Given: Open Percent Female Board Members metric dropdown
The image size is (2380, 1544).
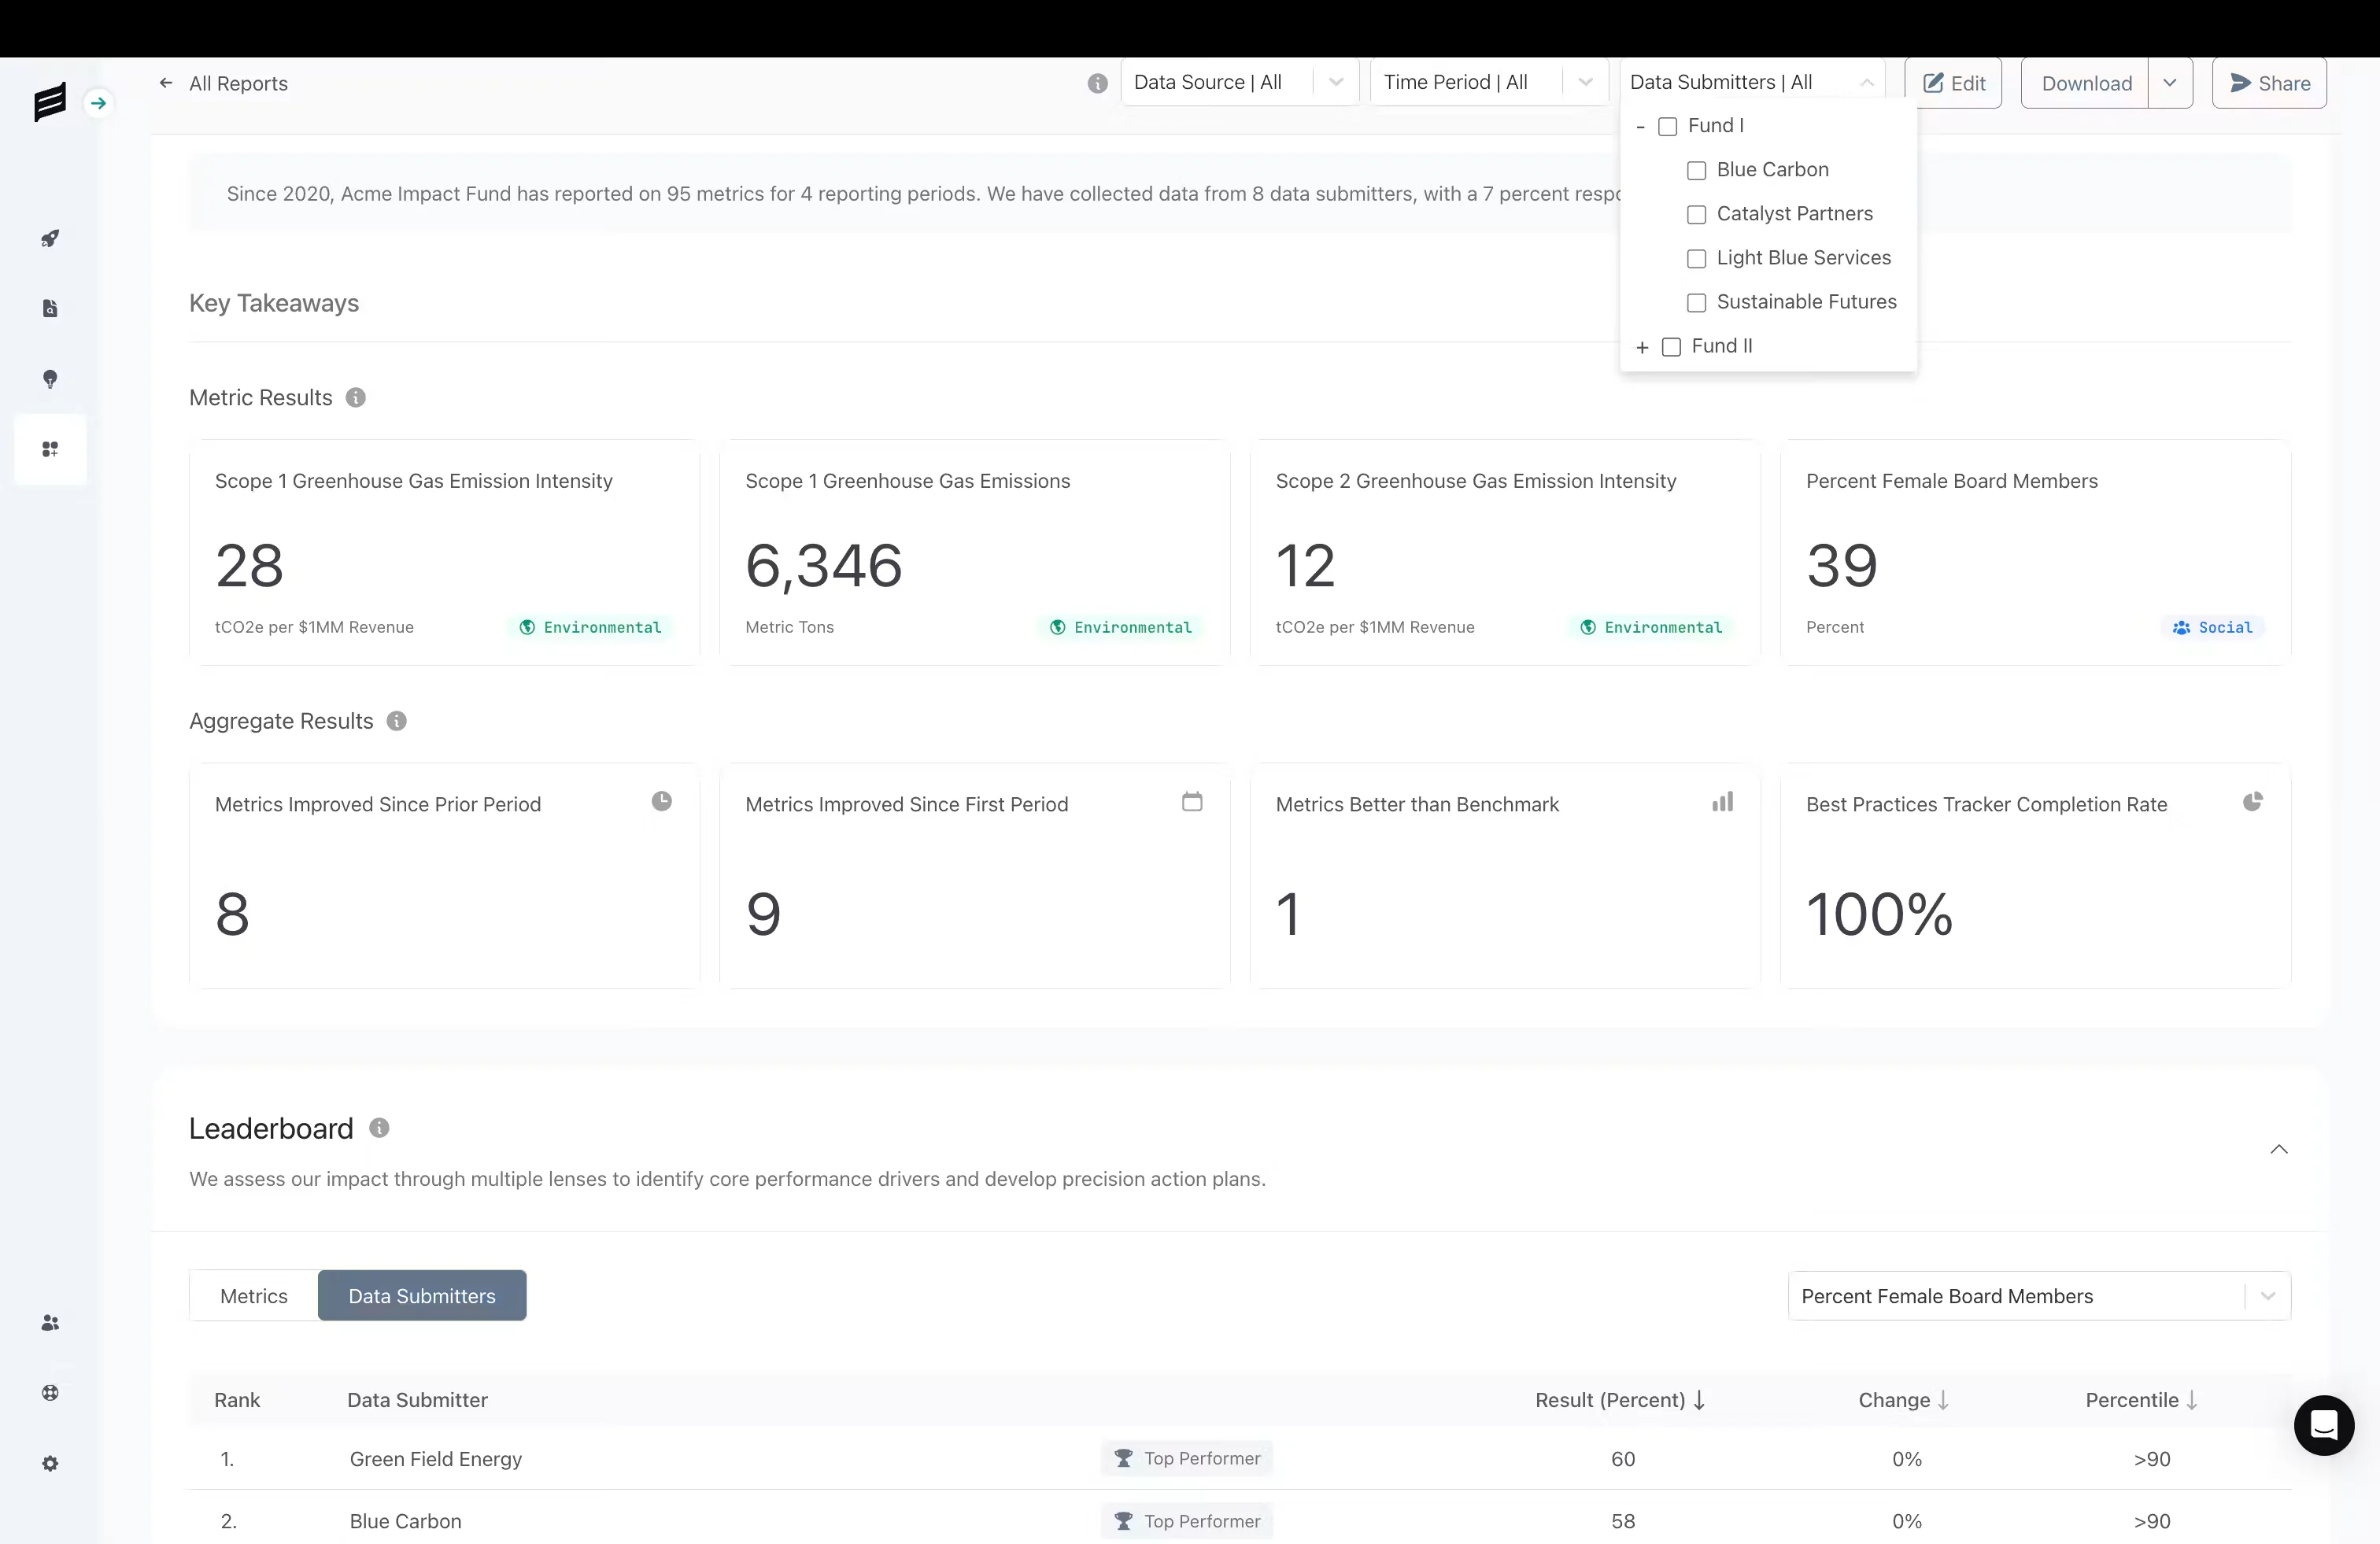Looking at the screenshot, I should [x=2039, y=1296].
